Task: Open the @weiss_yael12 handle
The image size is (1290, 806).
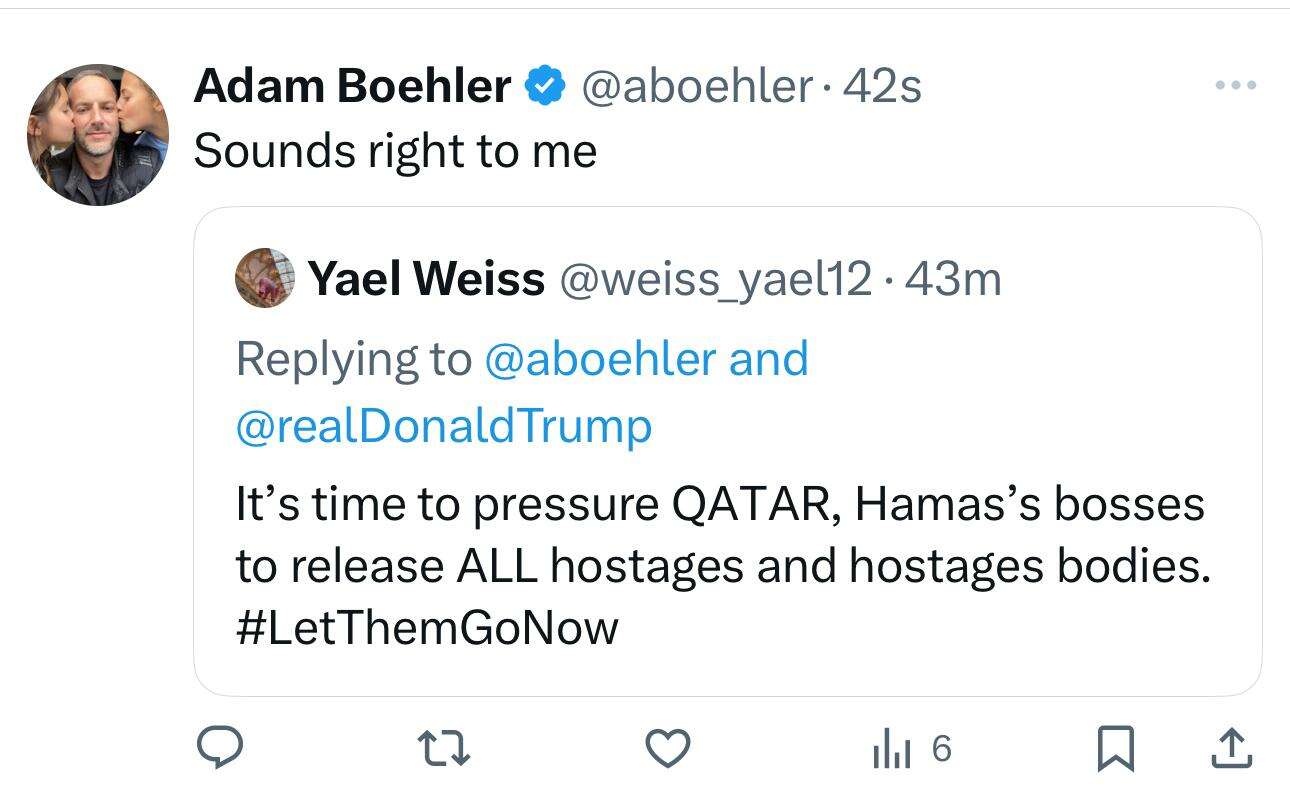Action: 716,279
